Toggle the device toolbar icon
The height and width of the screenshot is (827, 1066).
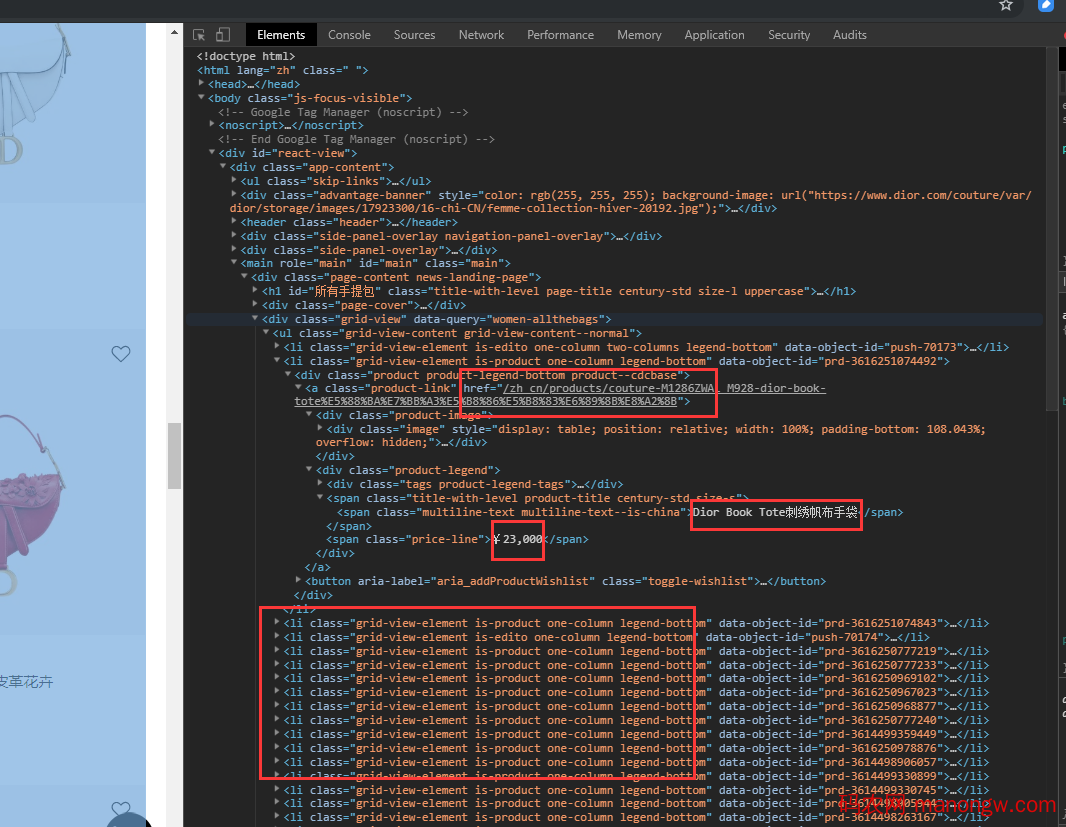click(x=223, y=35)
